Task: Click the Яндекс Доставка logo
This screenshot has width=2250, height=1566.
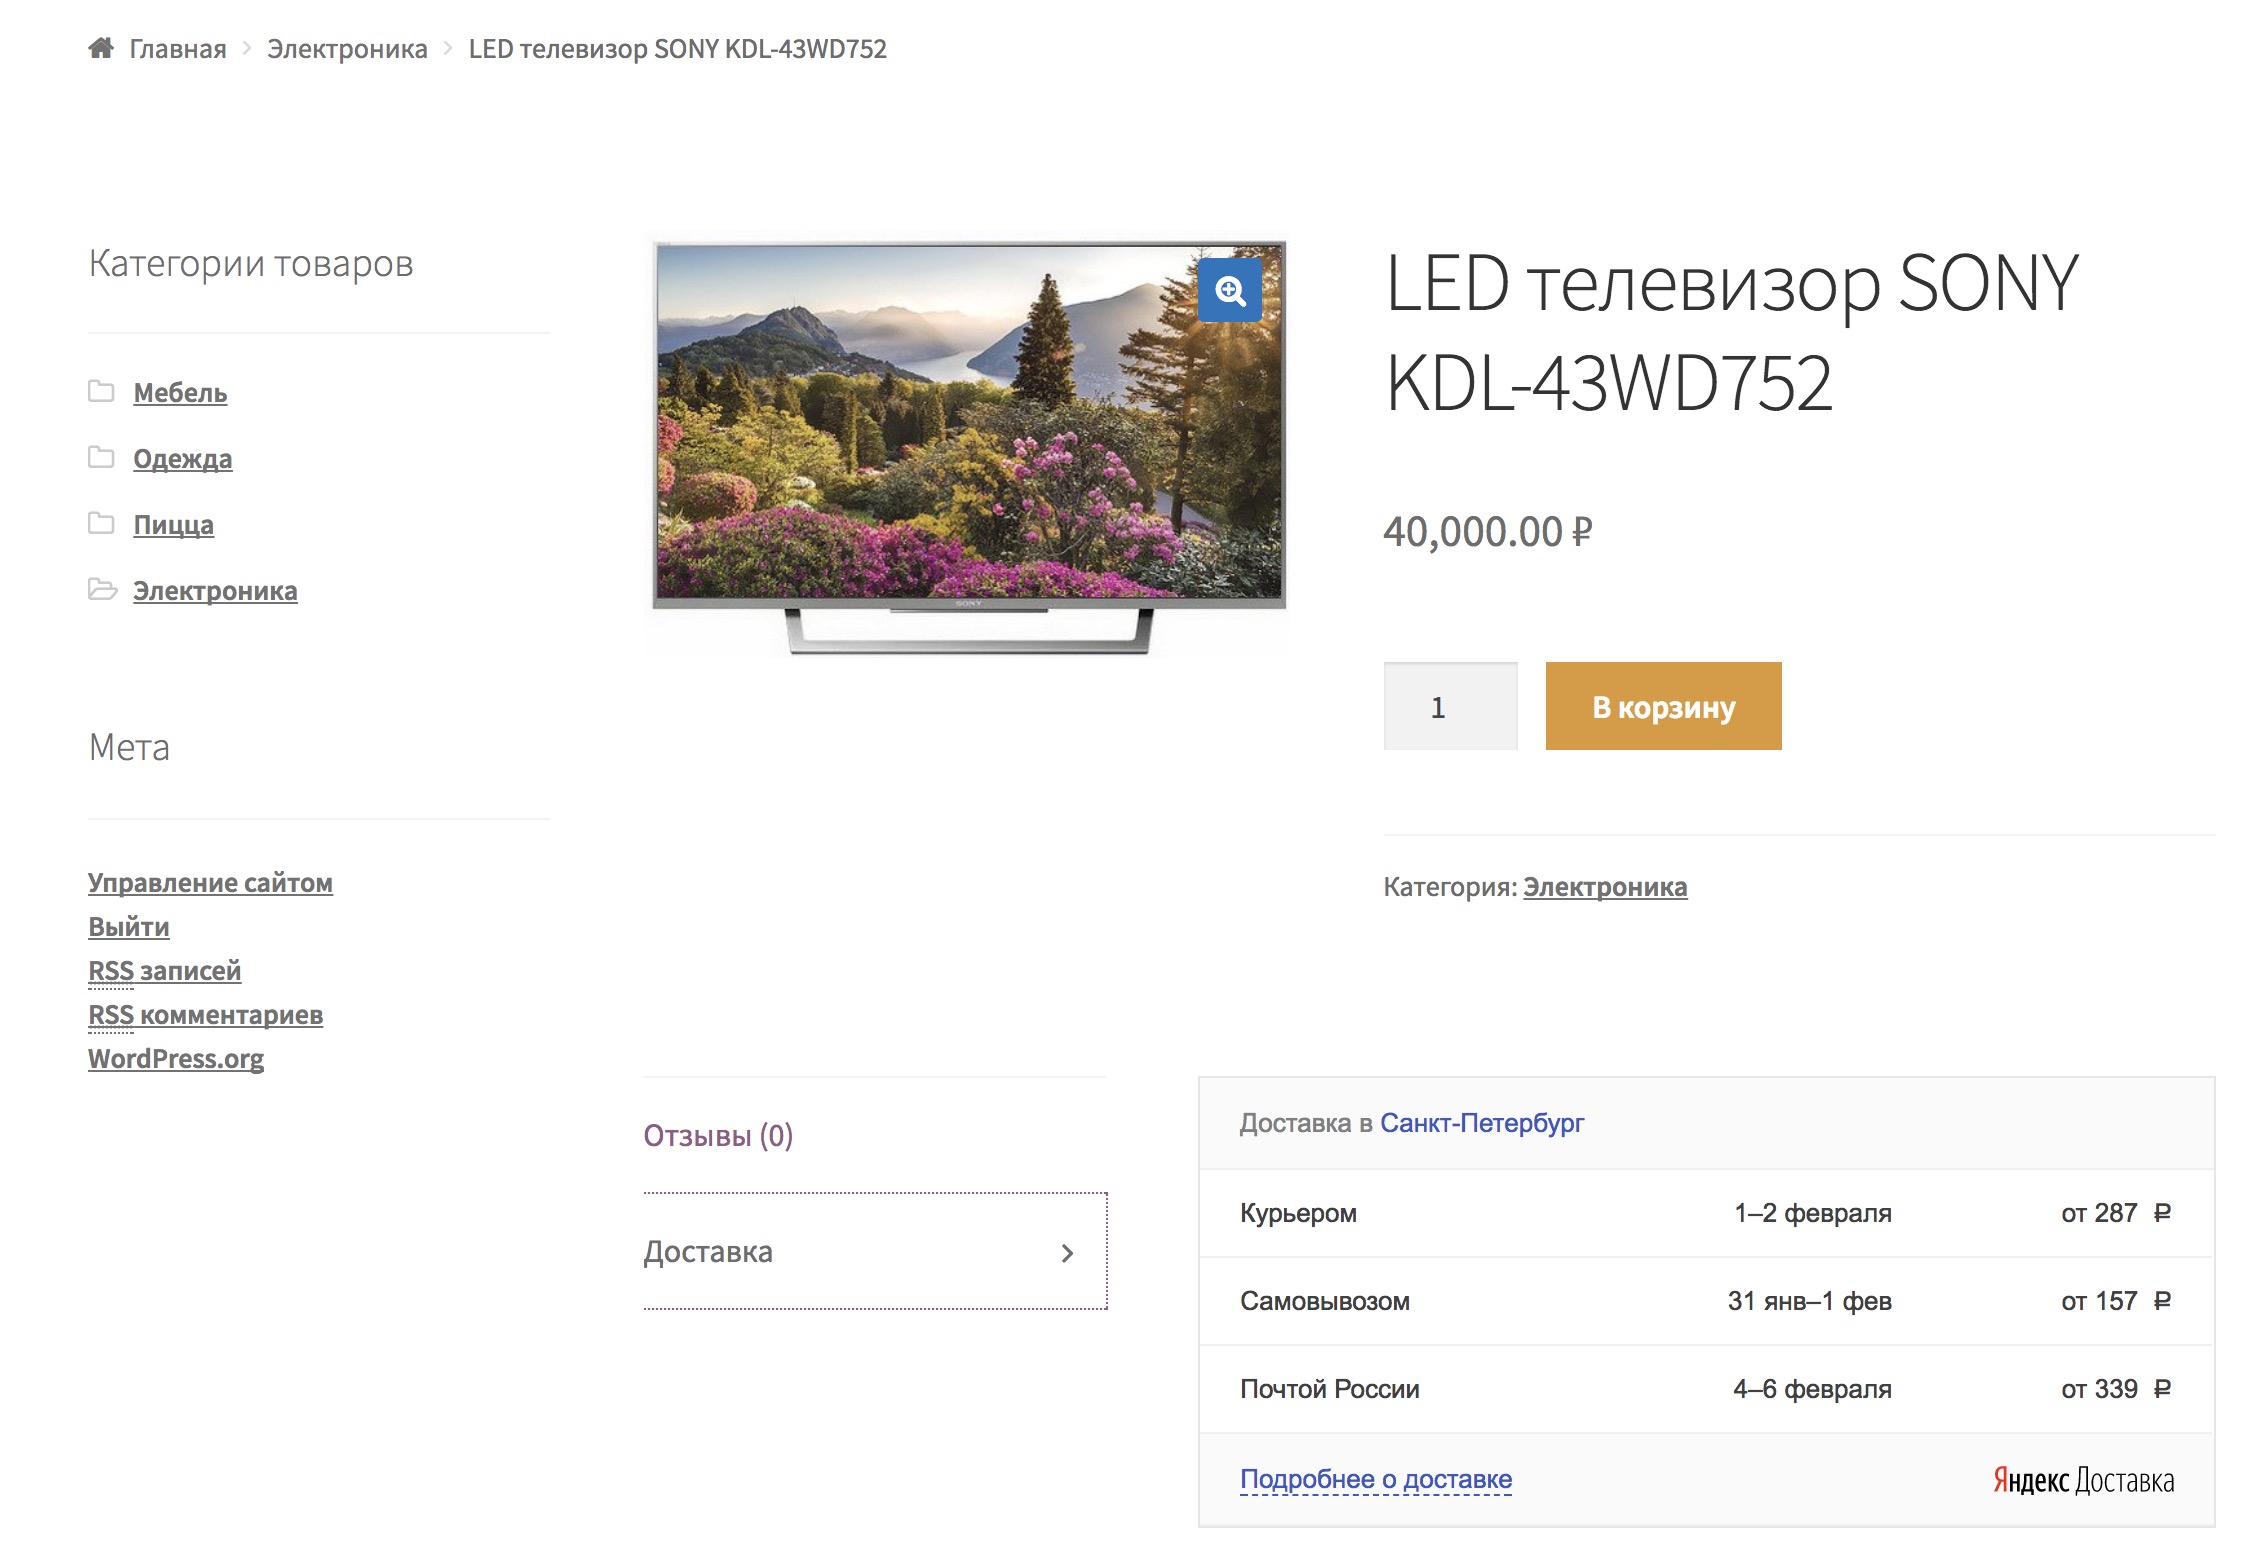Action: (2083, 1480)
